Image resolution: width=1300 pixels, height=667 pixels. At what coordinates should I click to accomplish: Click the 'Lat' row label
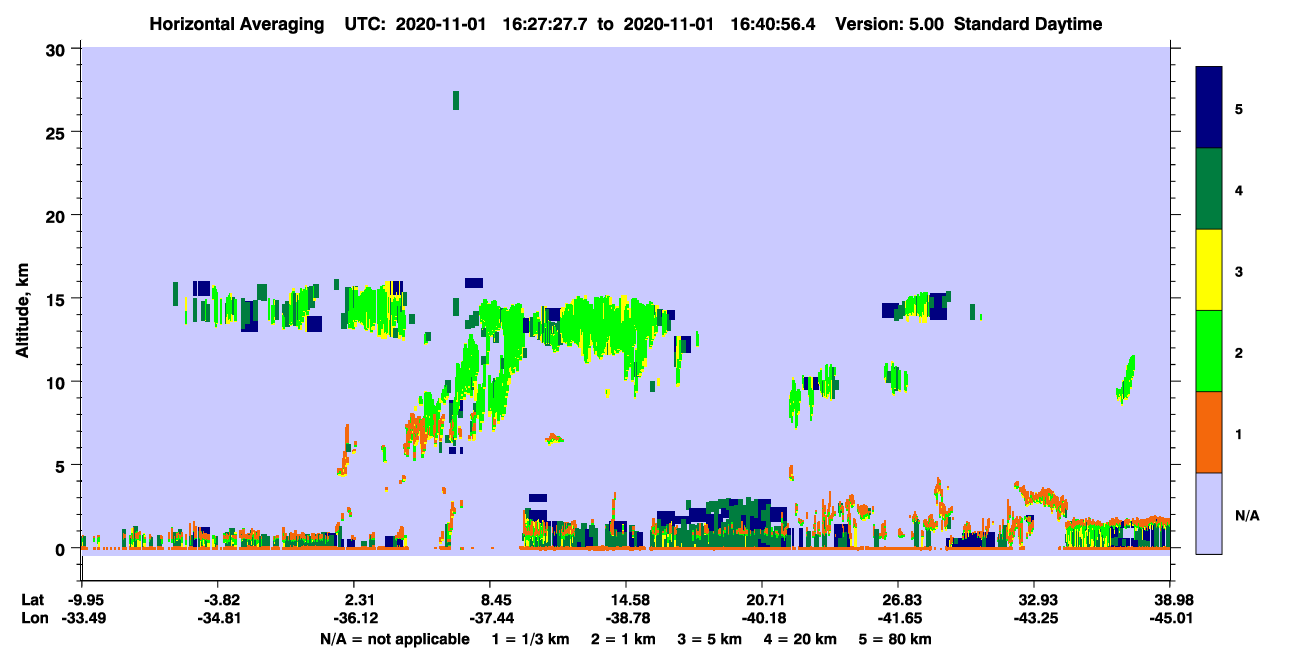point(32,599)
